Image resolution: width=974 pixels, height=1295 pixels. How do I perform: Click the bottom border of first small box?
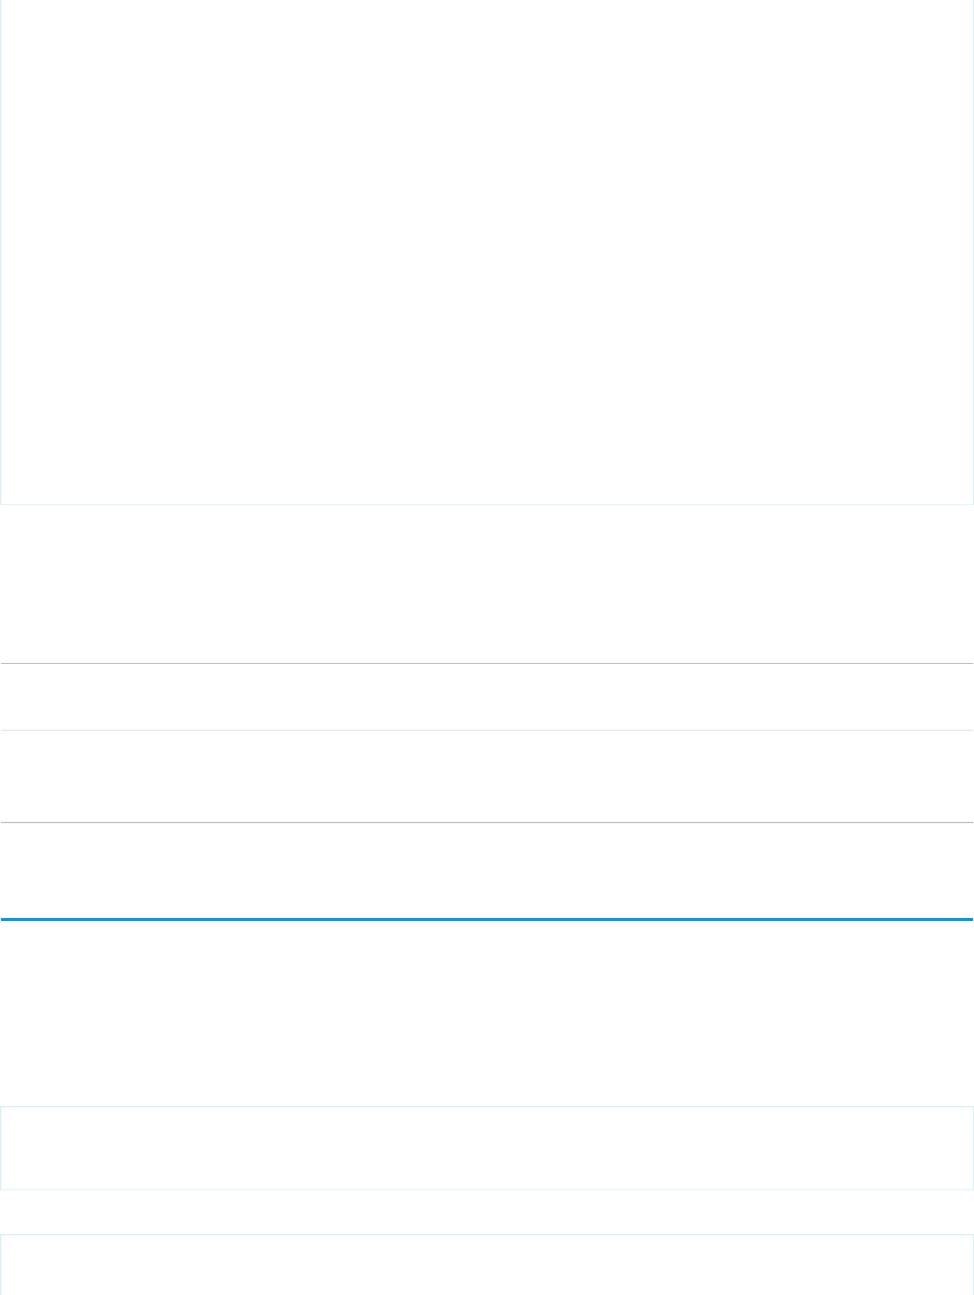(487, 1189)
